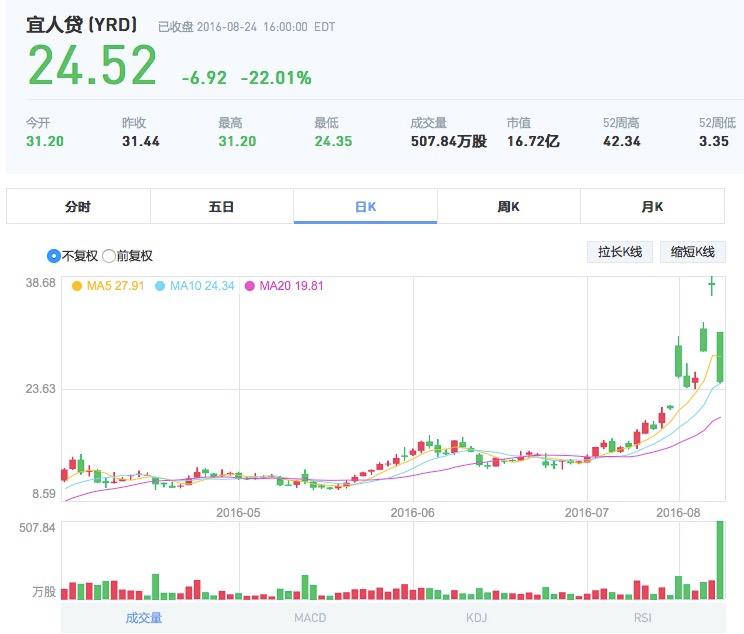The width and height of the screenshot is (744, 634).
Task: Click the 8.59 price axis label
Action: [44, 494]
